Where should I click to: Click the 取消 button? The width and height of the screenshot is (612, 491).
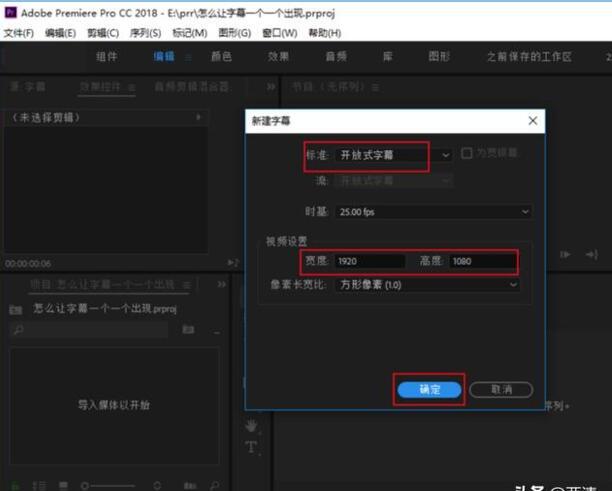click(501, 390)
